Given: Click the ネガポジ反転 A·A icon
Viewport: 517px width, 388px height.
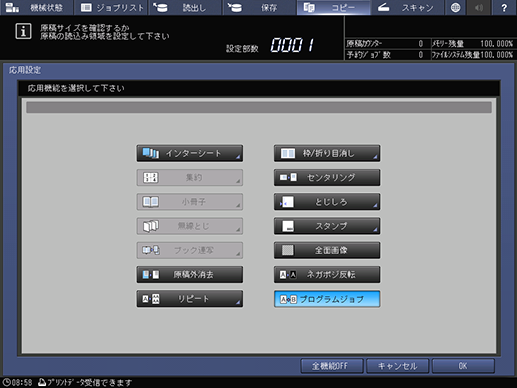Looking at the screenshot, I should [288, 275].
